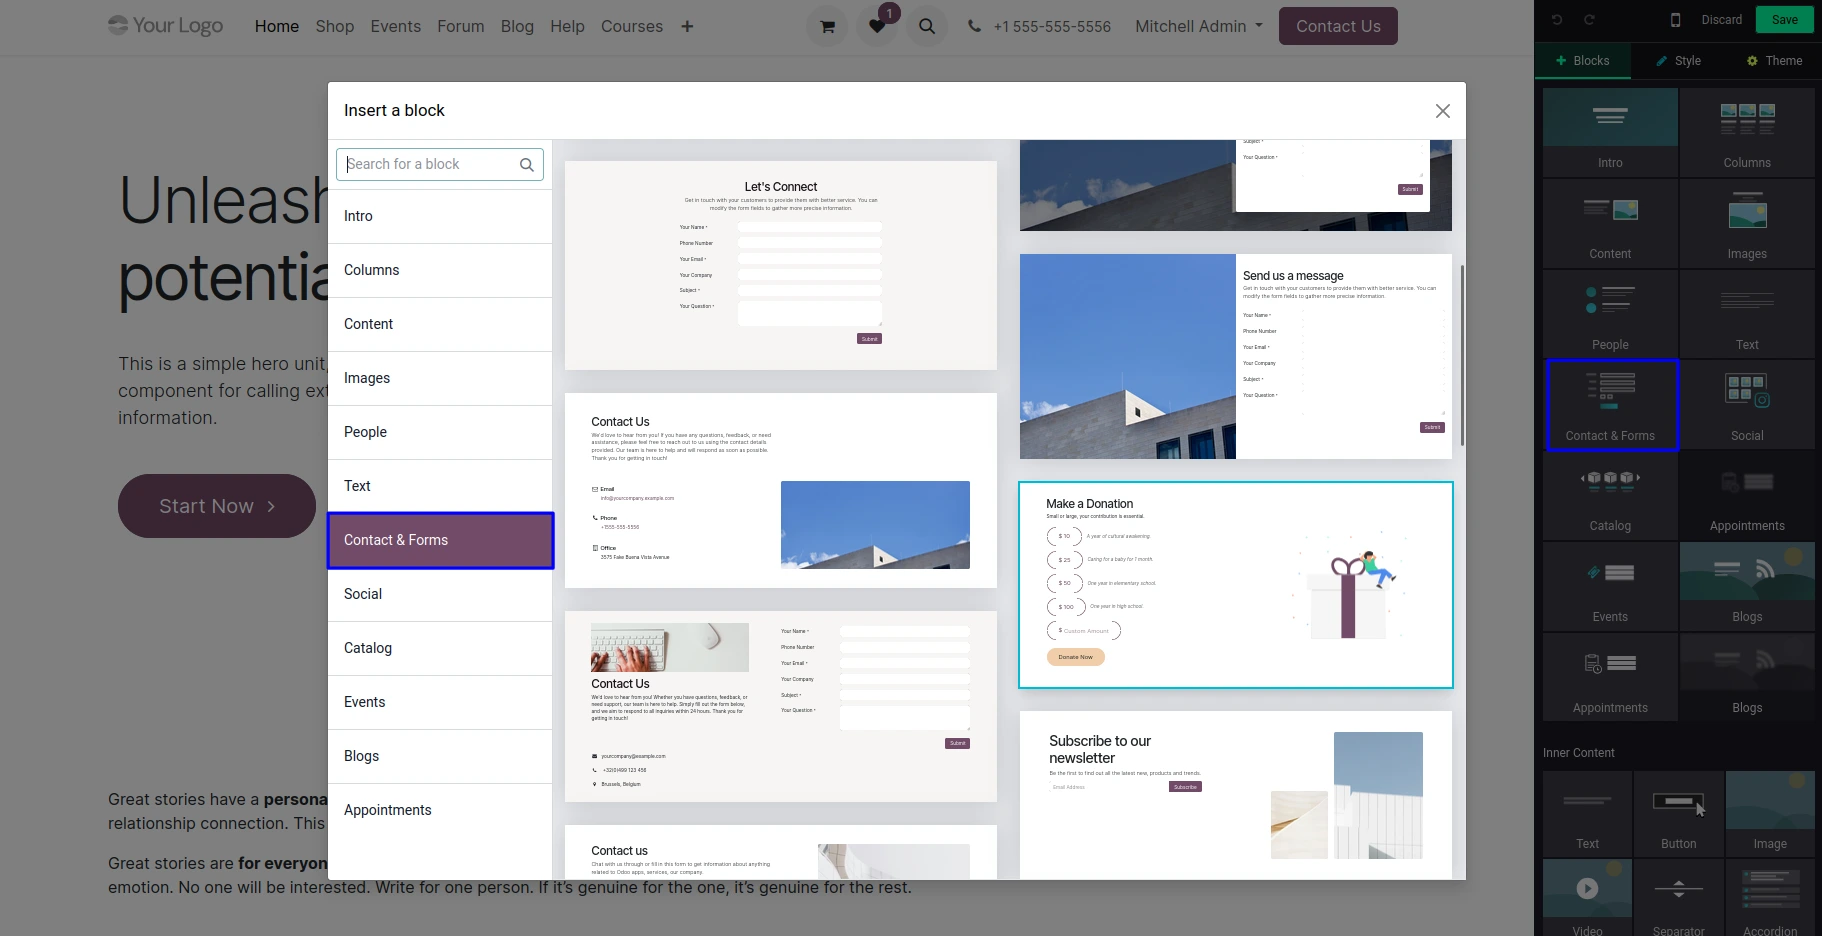This screenshot has height=936, width=1822.
Task: Switch to the Blocks tab
Action: (1583, 61)
